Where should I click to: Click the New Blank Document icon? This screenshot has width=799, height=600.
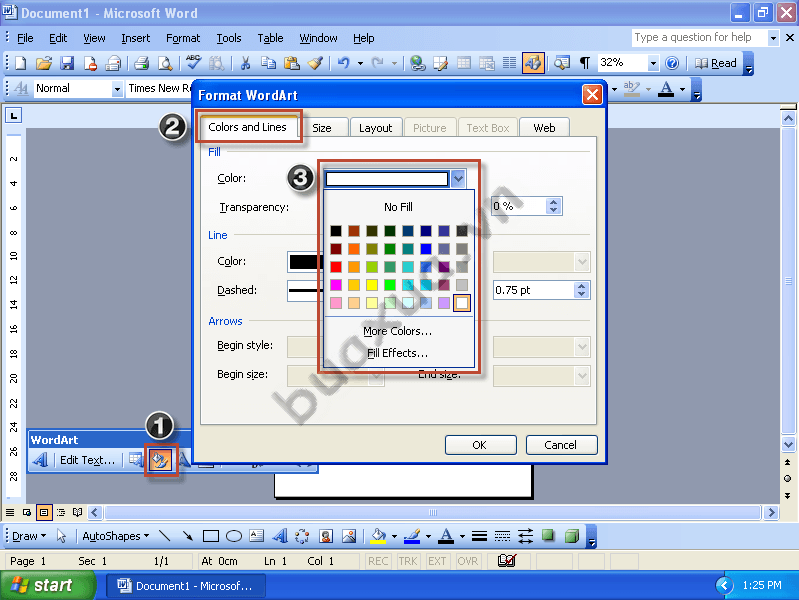[x=20, y=63]
